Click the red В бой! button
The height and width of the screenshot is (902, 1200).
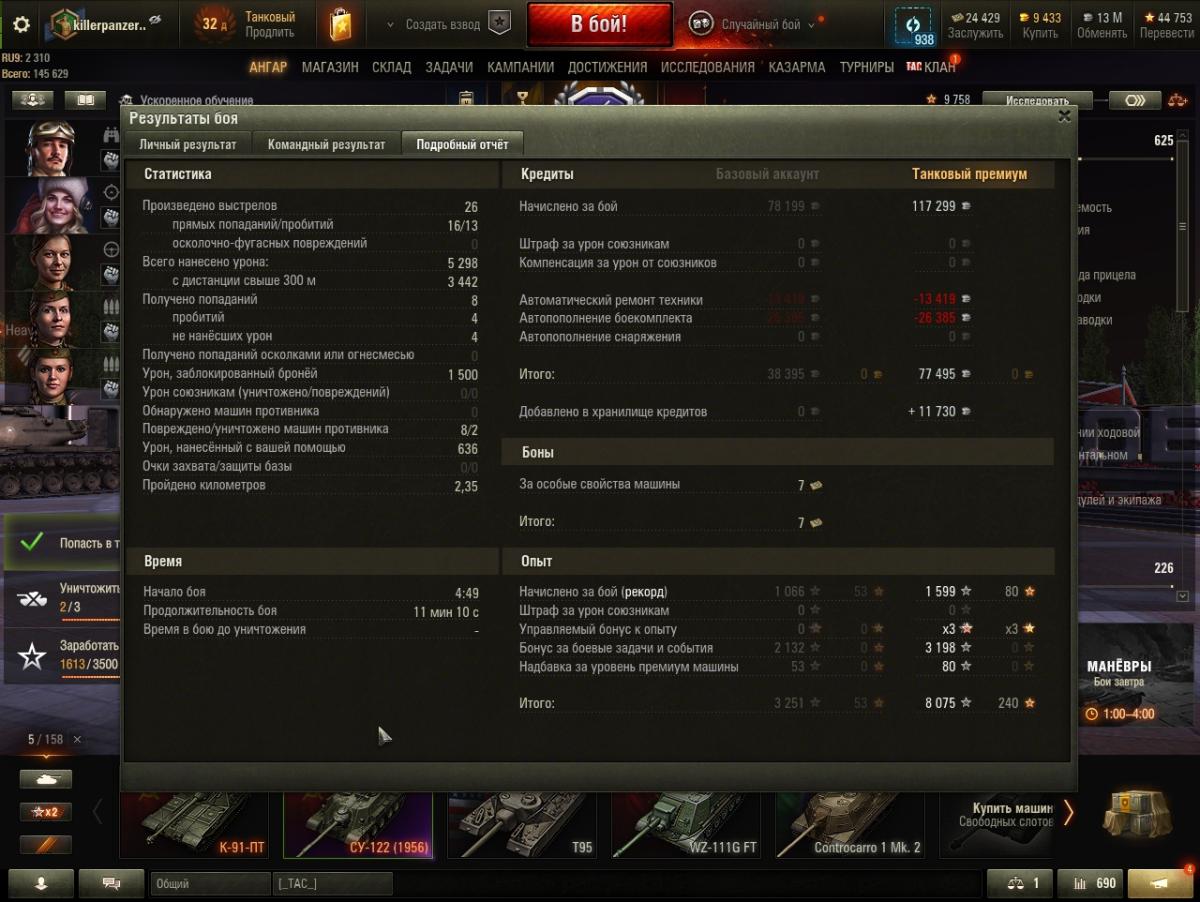(599, 25)
